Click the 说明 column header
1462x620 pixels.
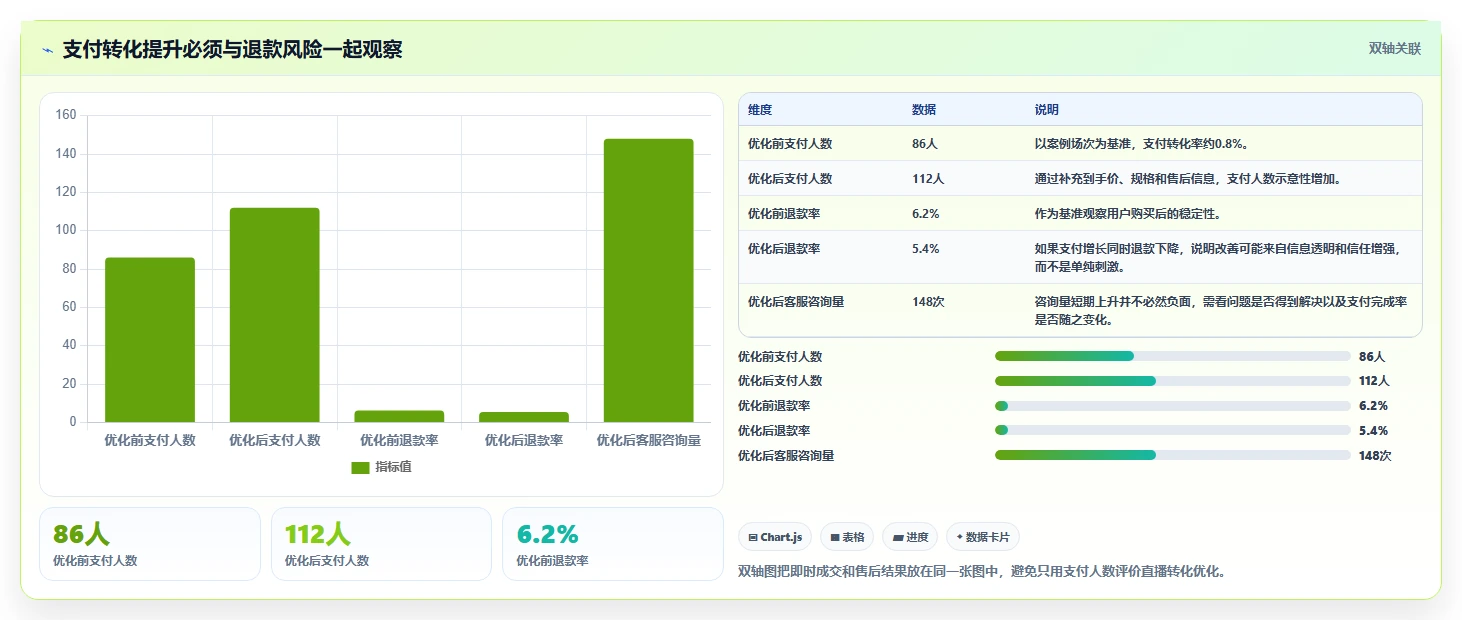pyautogui.click(x=1046, y=110)
